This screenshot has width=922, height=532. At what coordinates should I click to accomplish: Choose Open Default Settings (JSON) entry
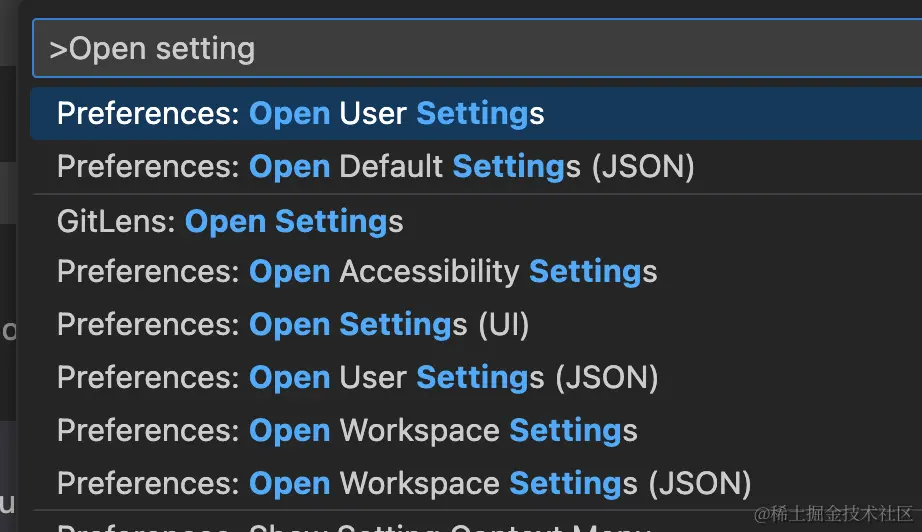[x=375, y=166]
